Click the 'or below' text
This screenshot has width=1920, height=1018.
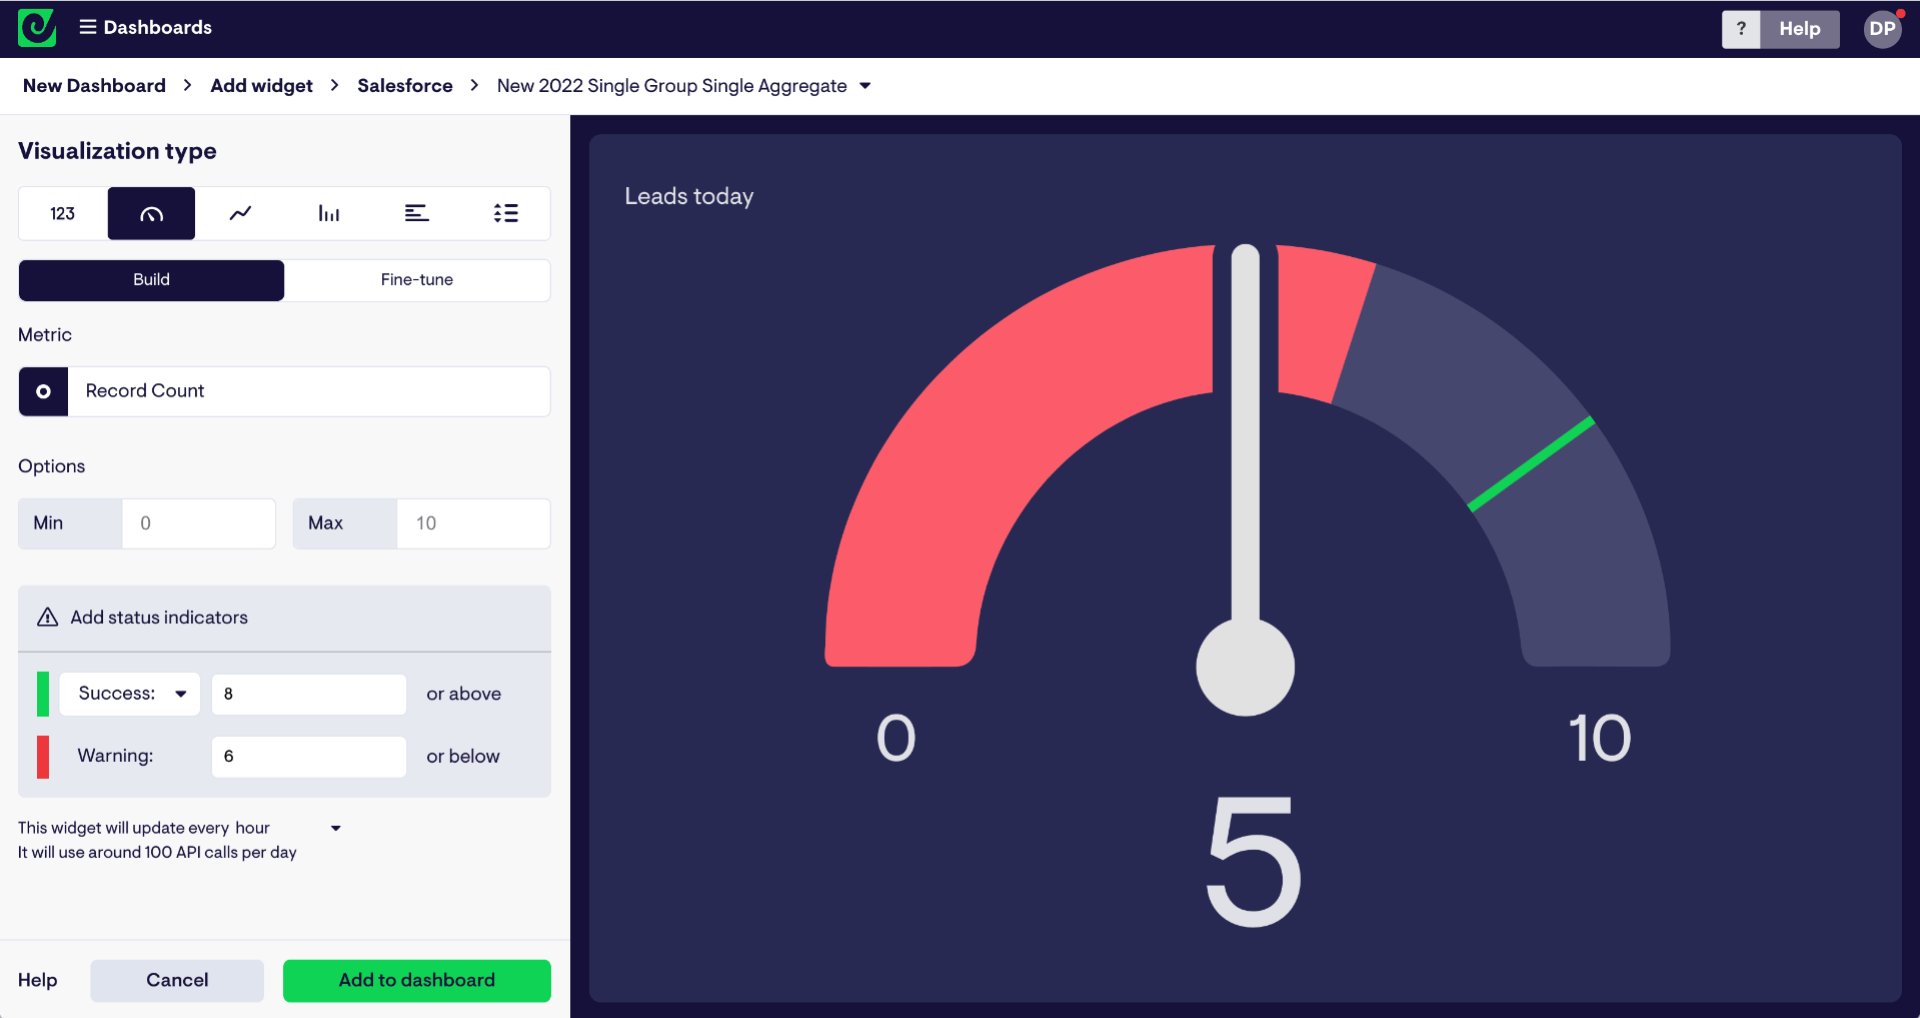point(463,757)
